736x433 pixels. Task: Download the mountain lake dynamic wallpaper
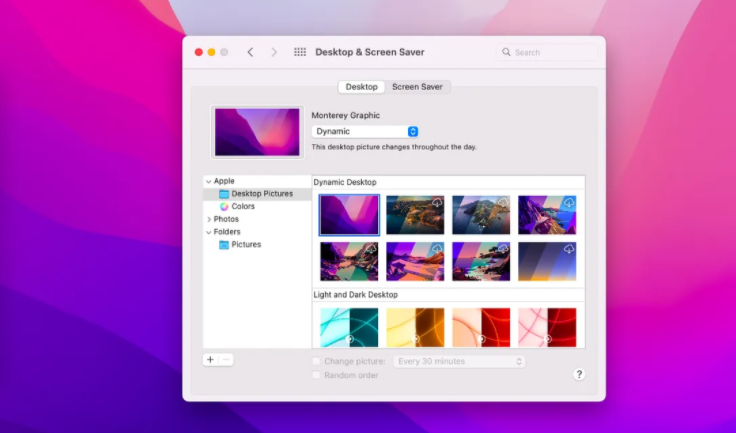point(371,249)
